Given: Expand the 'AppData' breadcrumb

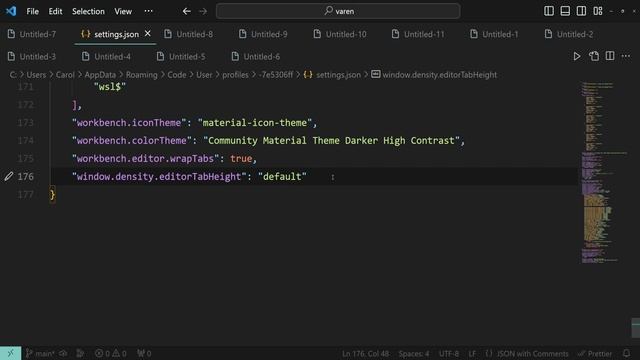Looking at the screenshot, I should [x=100, y=75].
